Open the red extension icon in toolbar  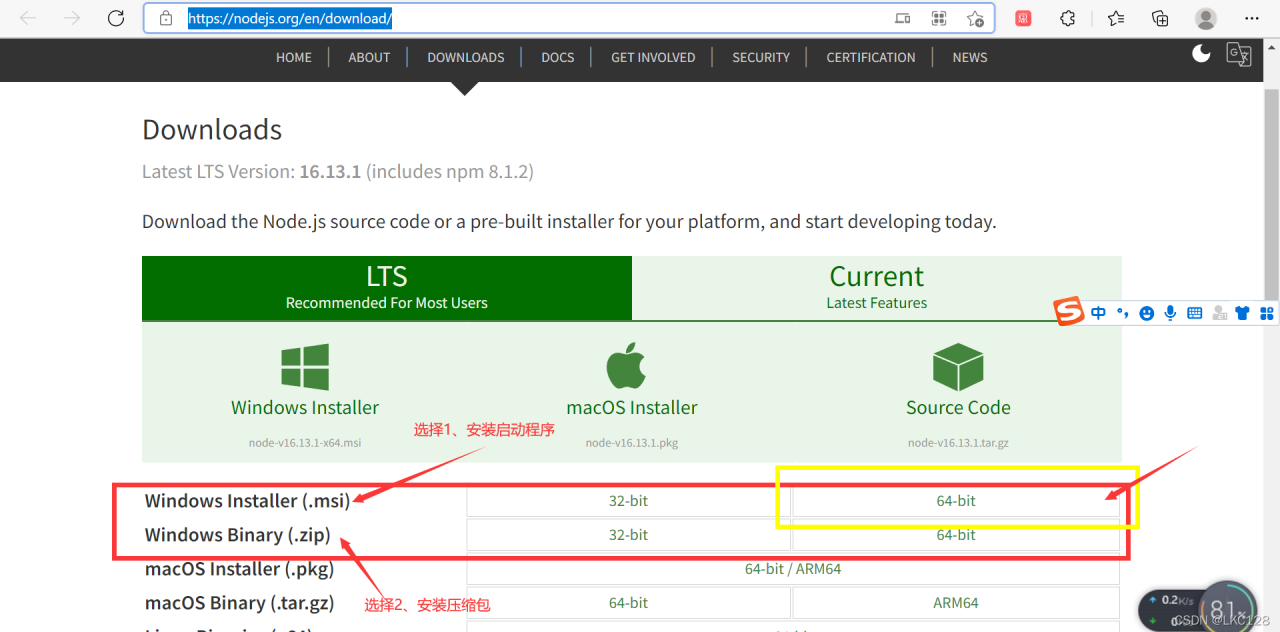tap(1023, 18)
